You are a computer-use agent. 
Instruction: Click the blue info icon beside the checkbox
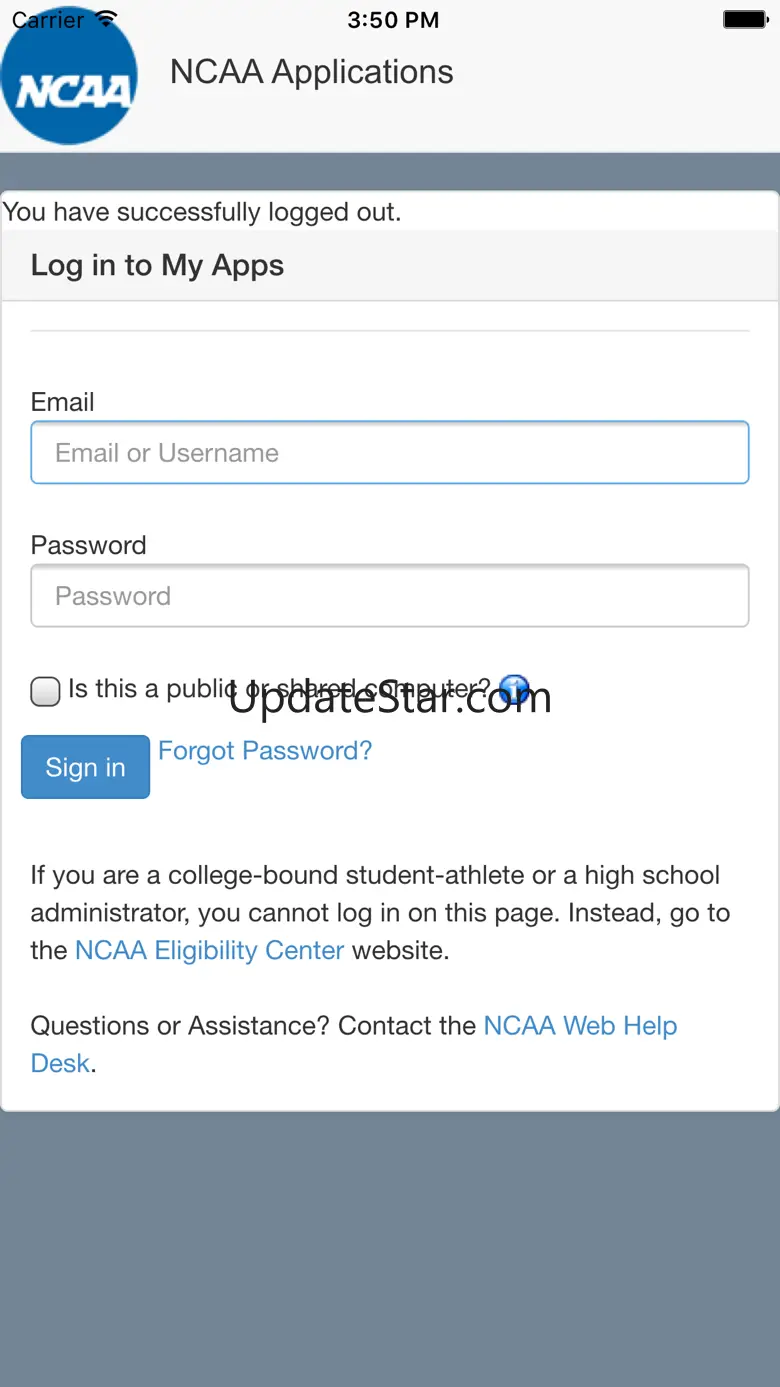pos(513,689)
